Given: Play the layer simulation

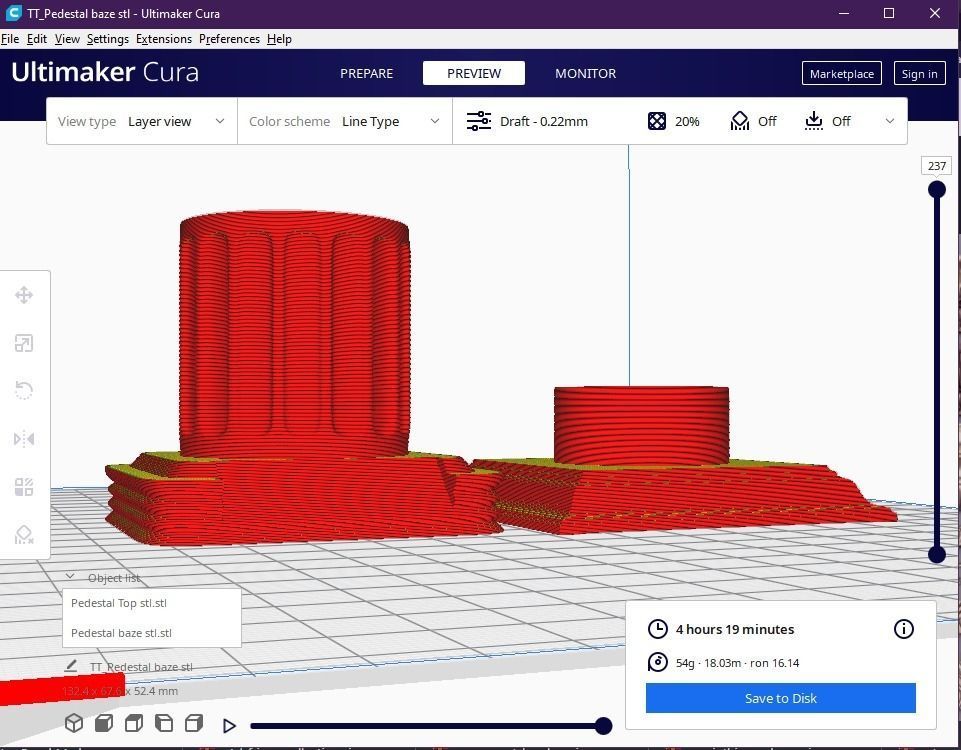Looking at the screenshot, I should [229, 726].
